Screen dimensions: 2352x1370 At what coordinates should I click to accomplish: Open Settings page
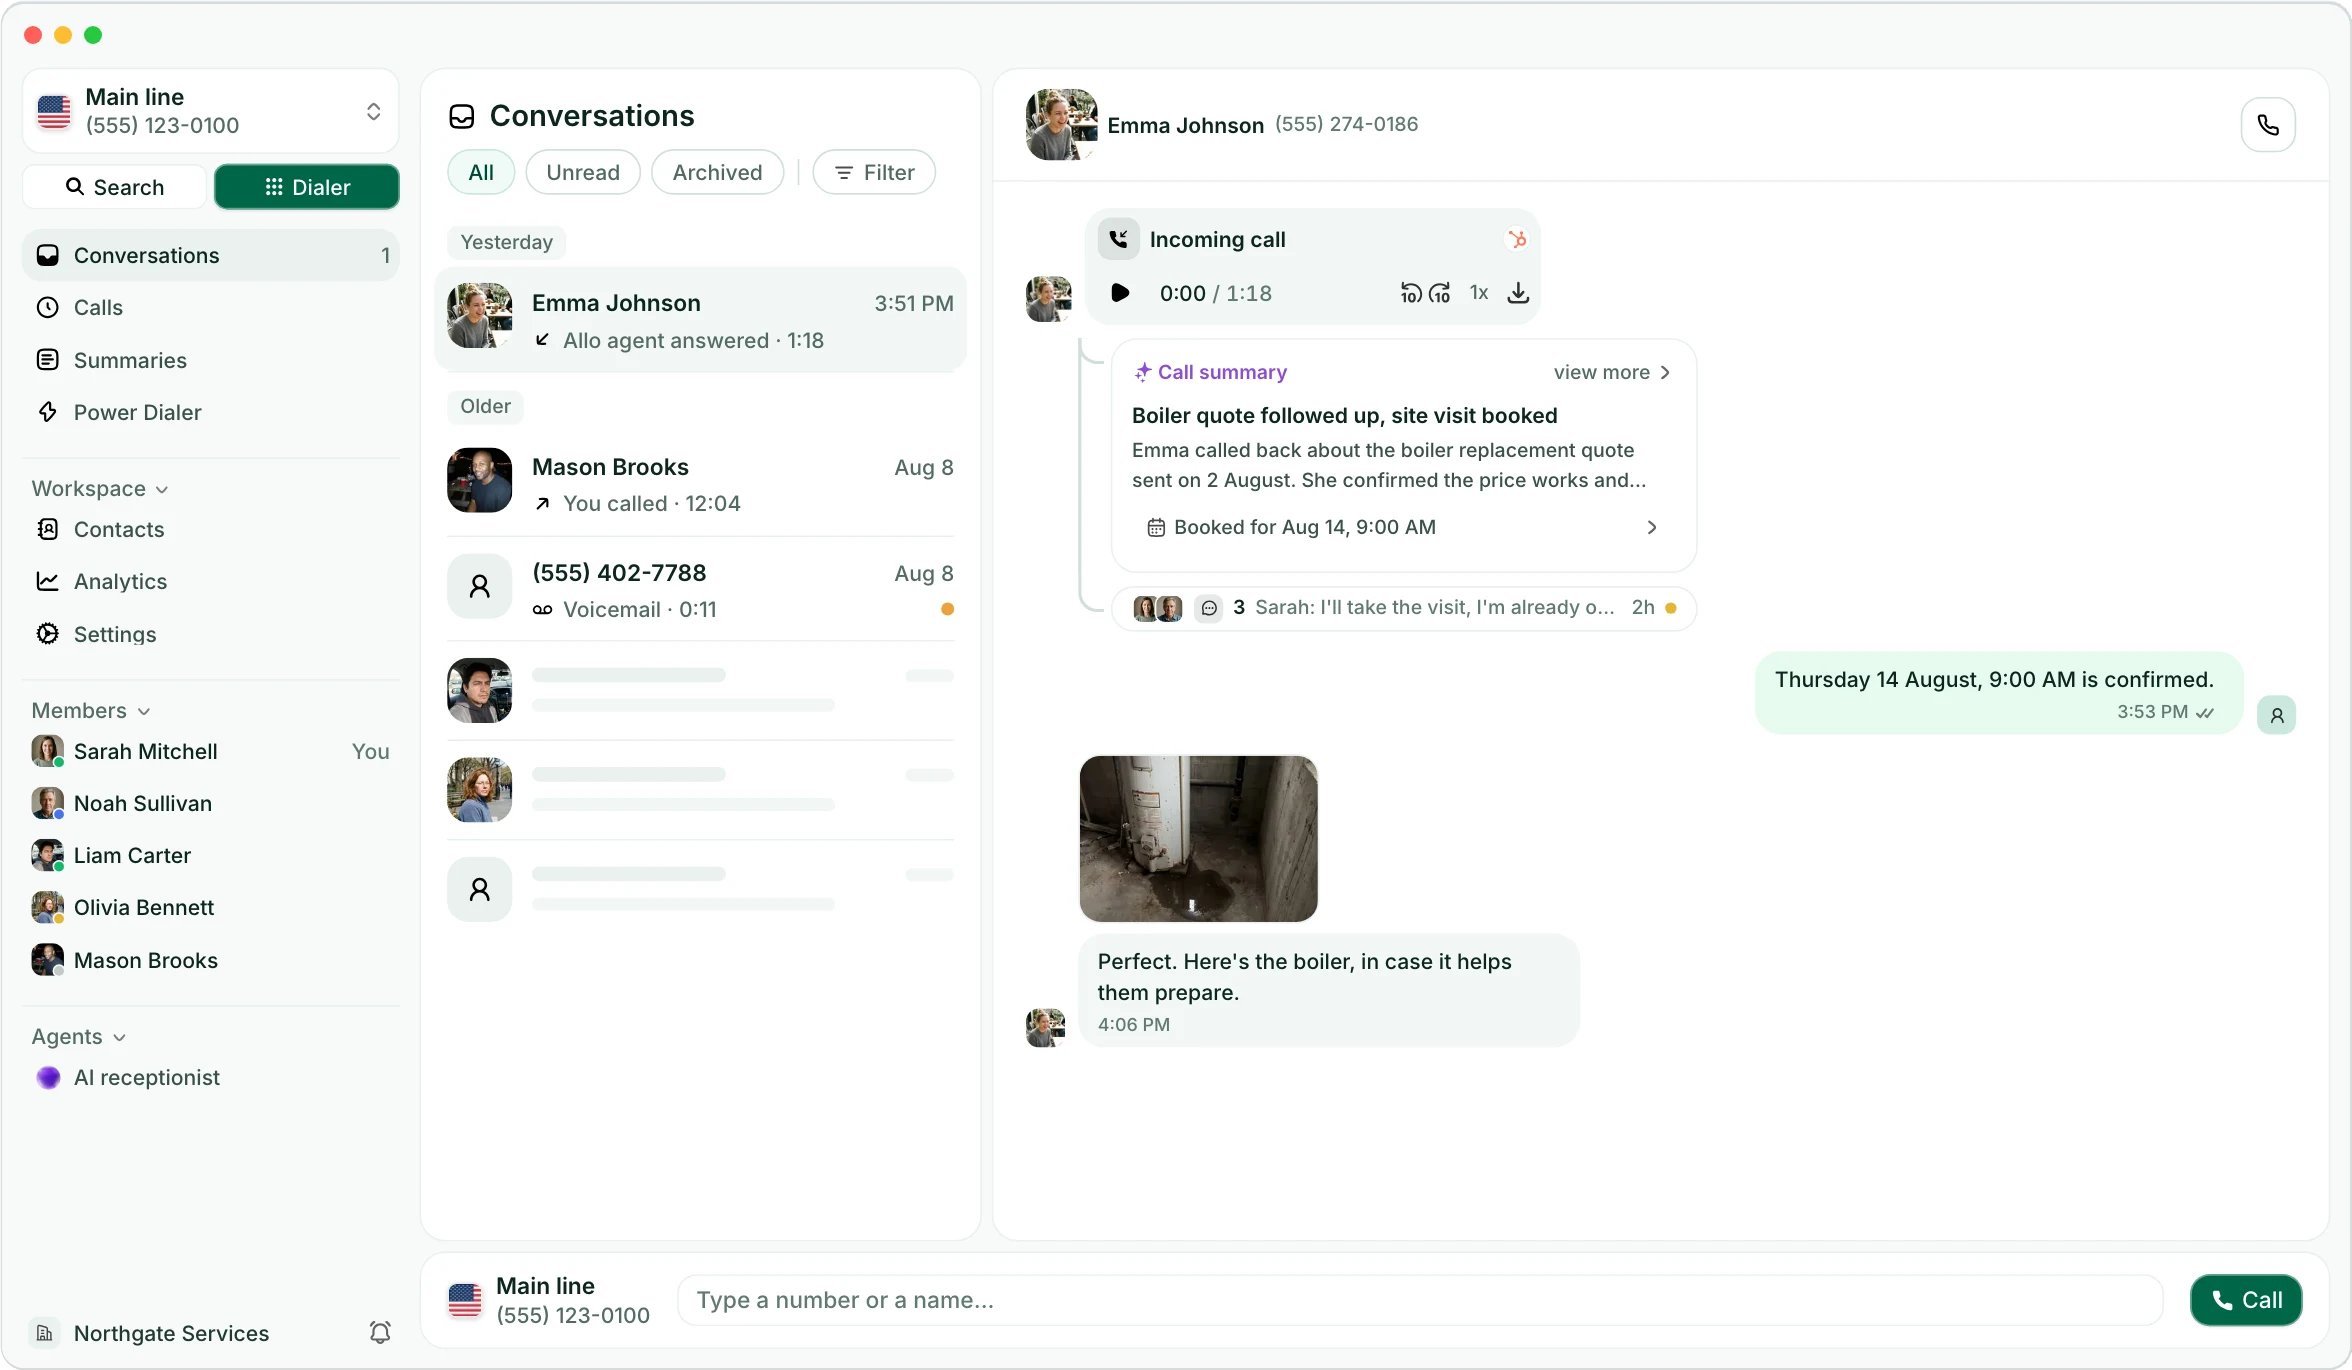211,634
